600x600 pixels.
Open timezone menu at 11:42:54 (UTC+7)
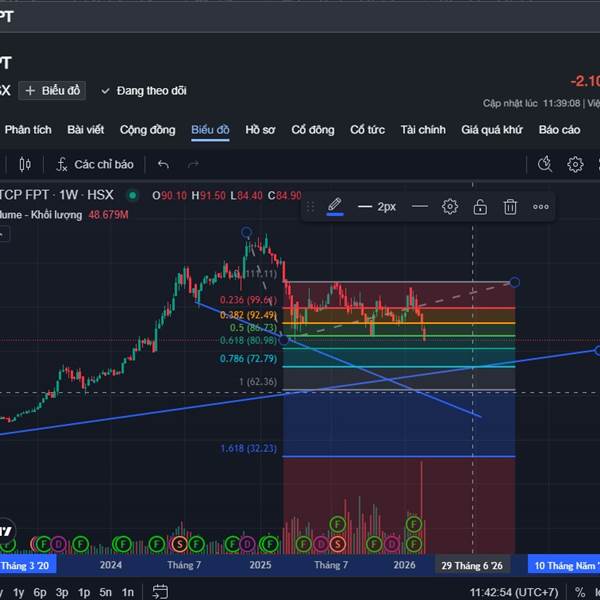coord(514,592)
